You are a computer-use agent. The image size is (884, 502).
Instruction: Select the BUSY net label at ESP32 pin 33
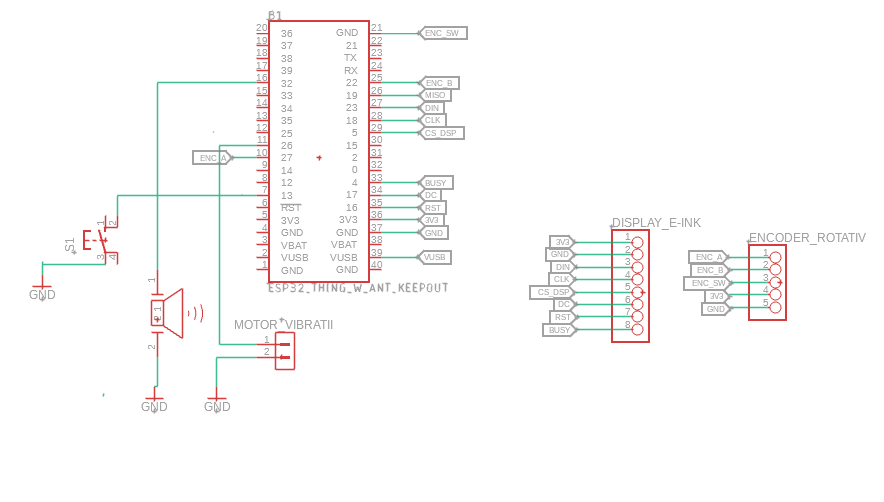435,183
